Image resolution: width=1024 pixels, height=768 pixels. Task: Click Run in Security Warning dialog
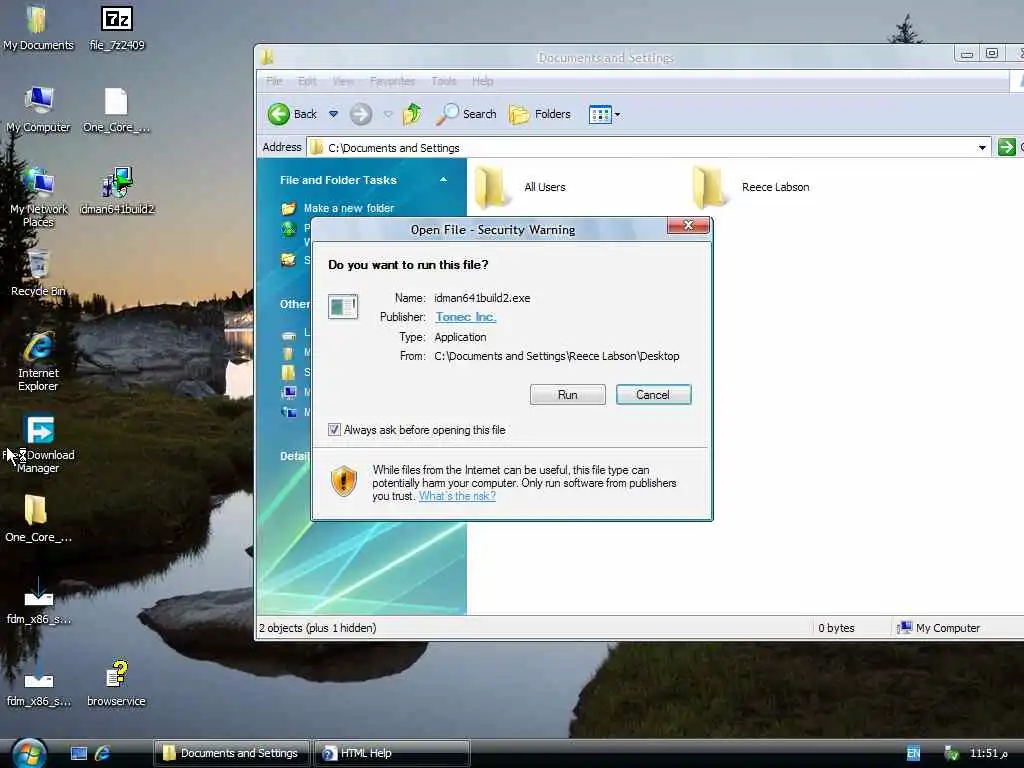pos(568,395)
